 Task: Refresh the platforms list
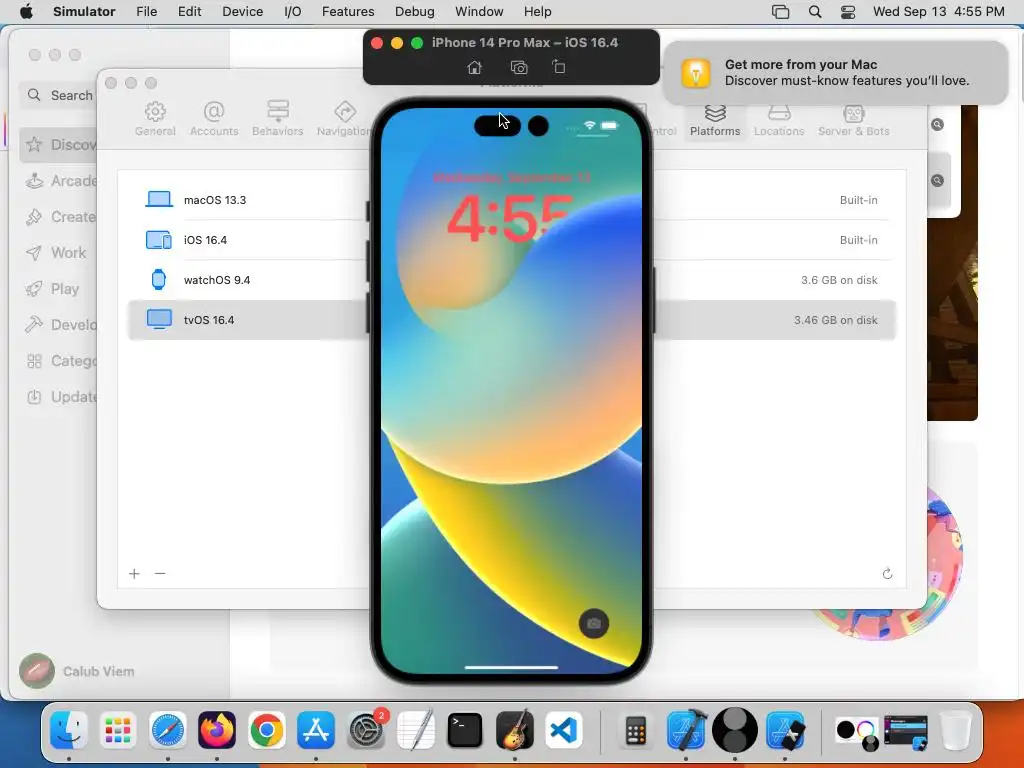pyautogui.click(x=887, y=573)
